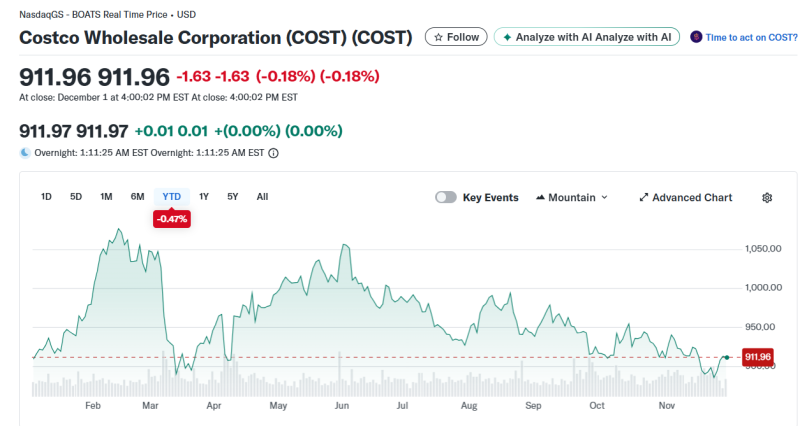Click the purple Time to act icon
The width and height of the screenshot is (800, 426).
tap(696, 37)
